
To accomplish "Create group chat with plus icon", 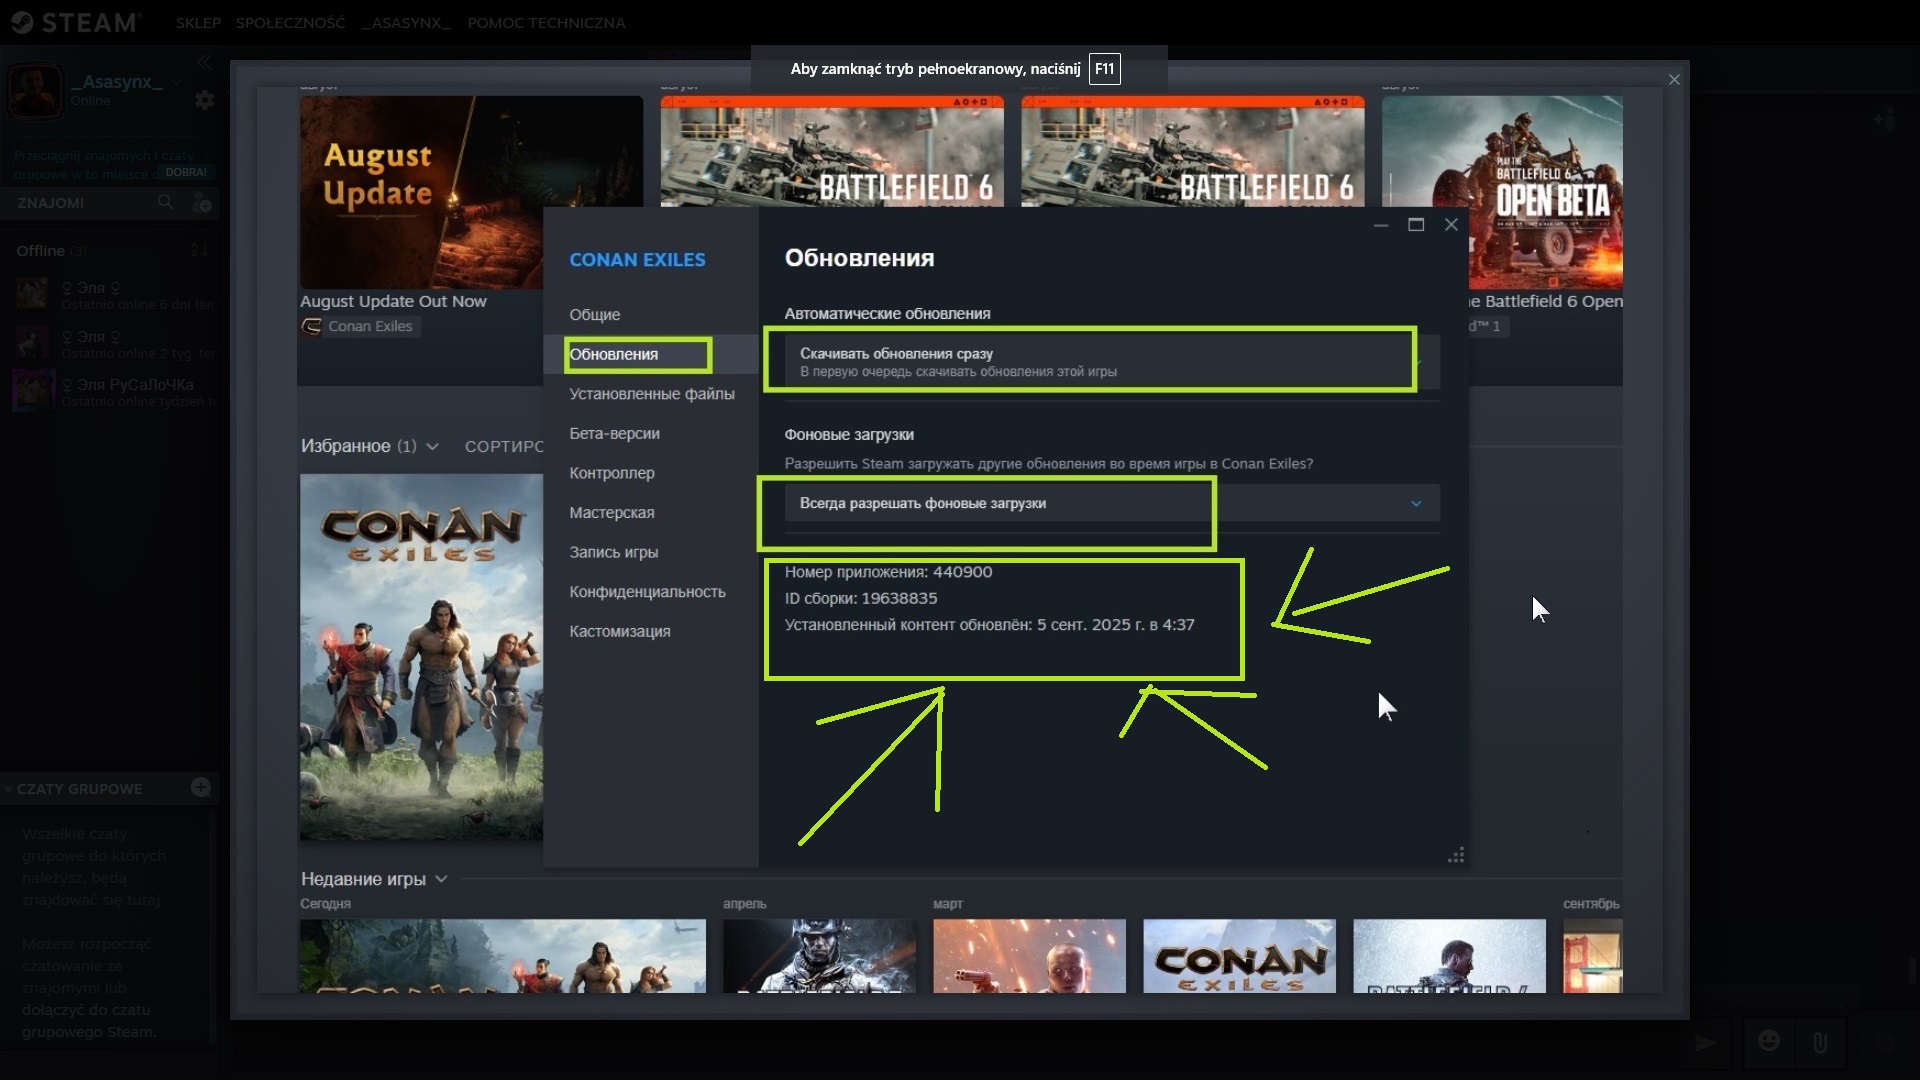I will (201, 788).
